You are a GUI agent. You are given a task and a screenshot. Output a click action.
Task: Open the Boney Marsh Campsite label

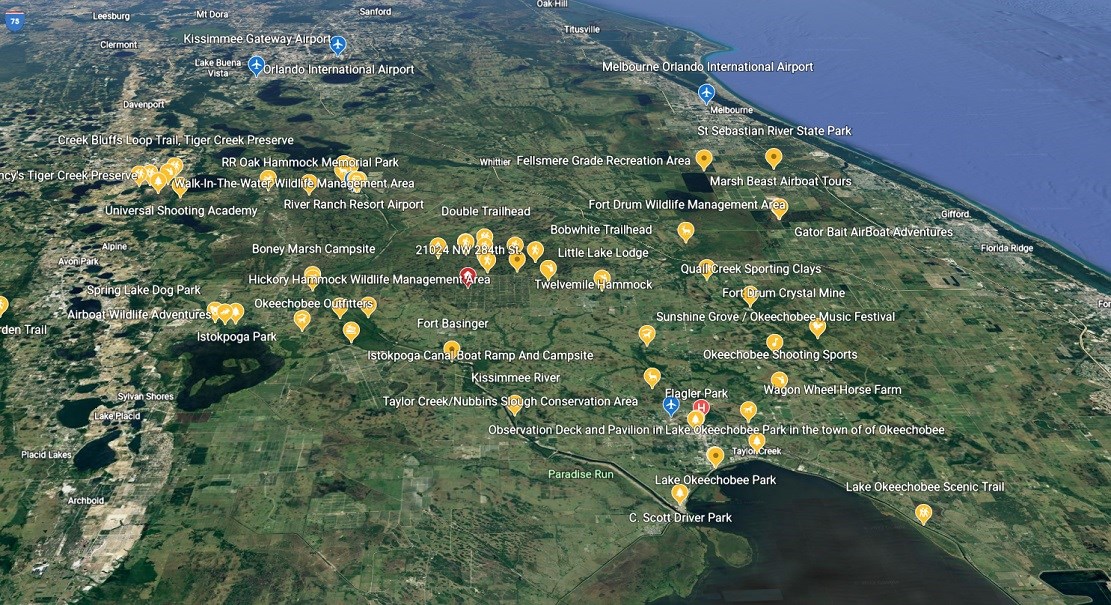[314, 249]
